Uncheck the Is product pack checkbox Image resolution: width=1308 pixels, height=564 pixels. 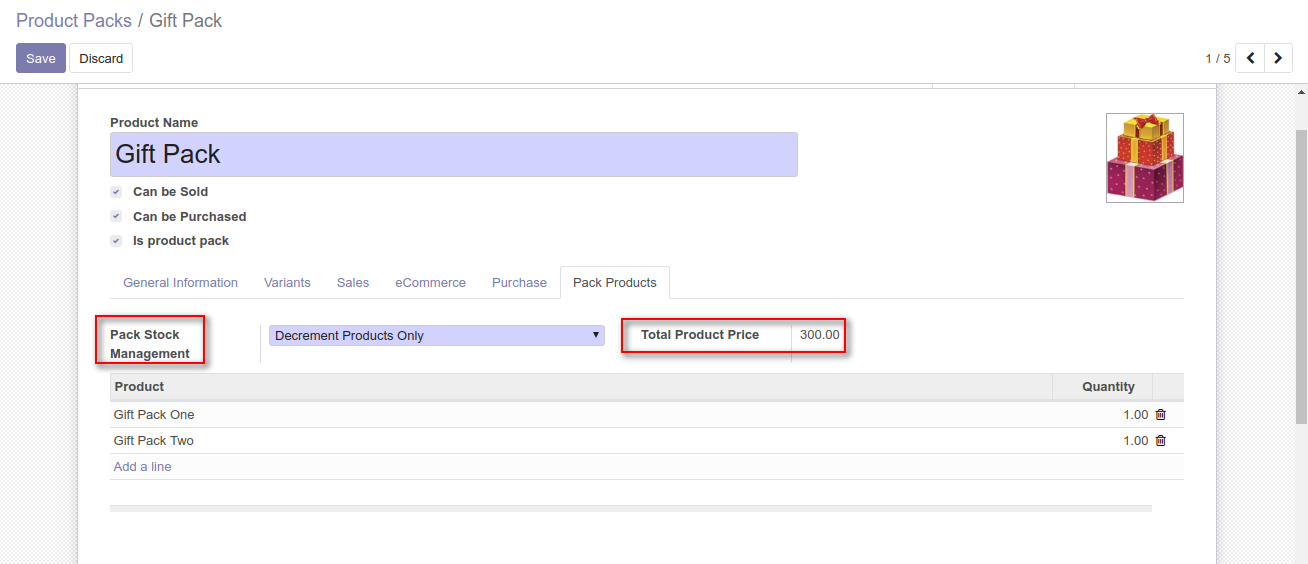116,241
